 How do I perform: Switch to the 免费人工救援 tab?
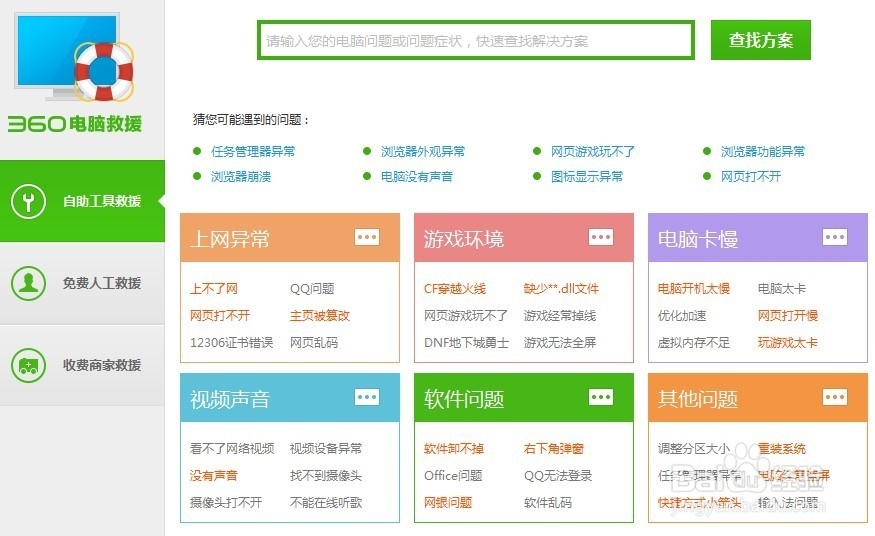pos(83,283)
